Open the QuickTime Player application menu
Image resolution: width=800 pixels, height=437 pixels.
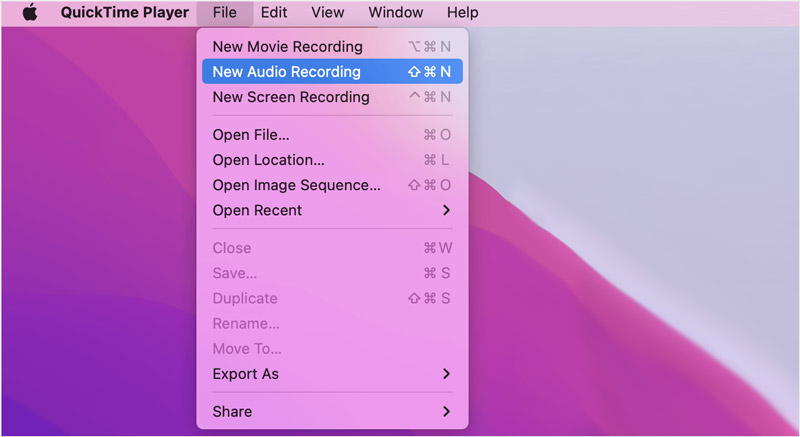pyautogui.click(x=124, y=12)
